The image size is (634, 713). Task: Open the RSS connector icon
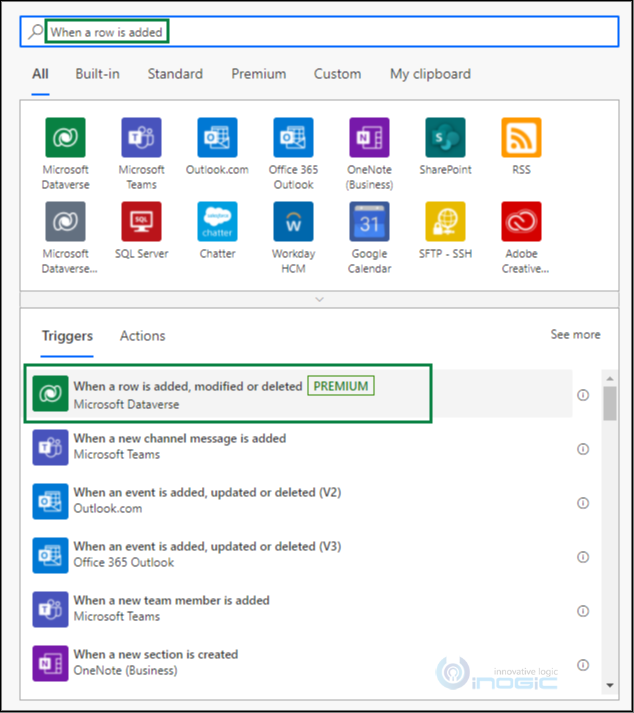pyautogui.click(x=521, y=138)
